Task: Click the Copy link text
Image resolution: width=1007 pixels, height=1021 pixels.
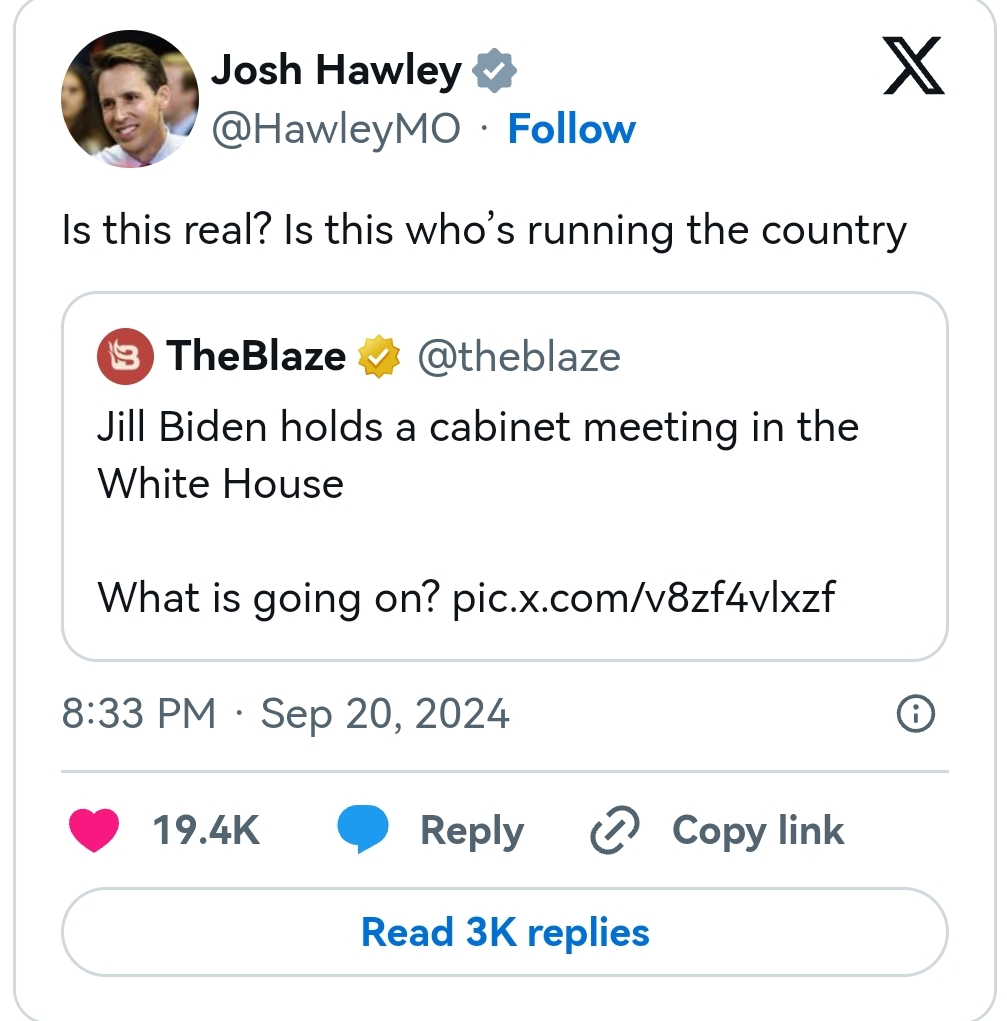Action: (758, 831)
